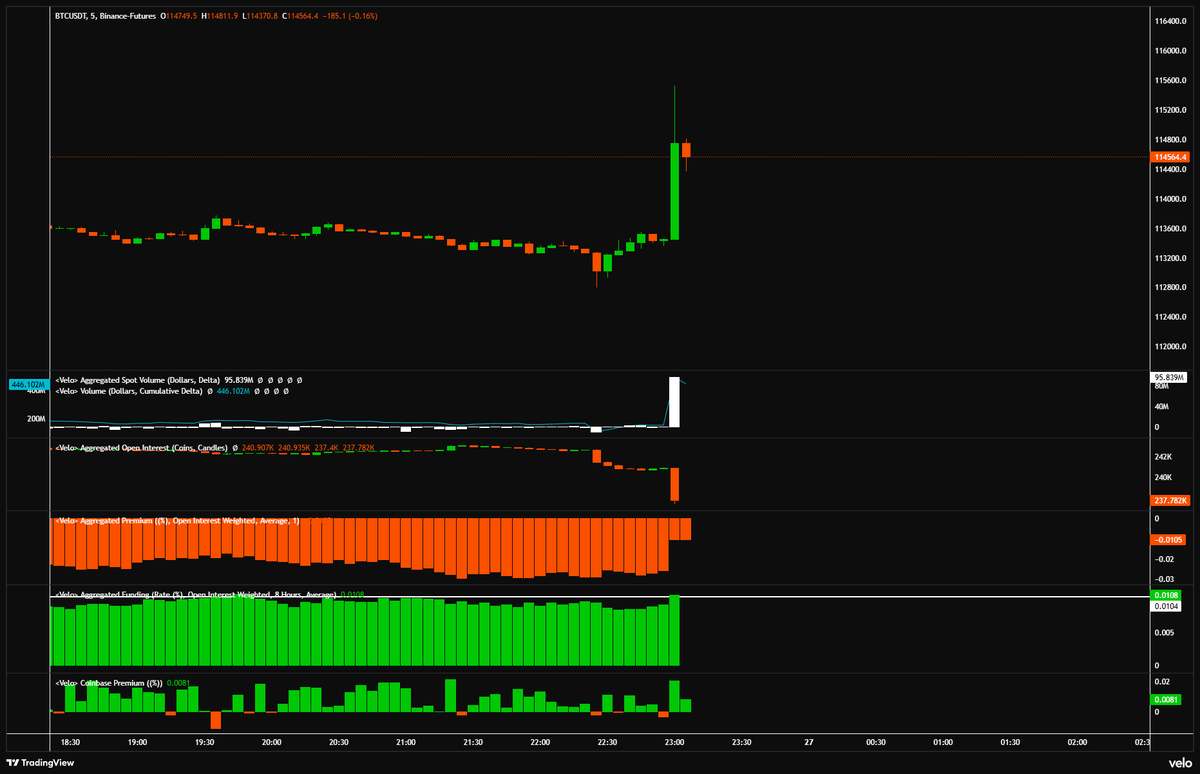Screen dimensions: 1200x774
Task: Click the 112000.0 price axis label
Action: pyautogui.click(x=1172, y=347)
